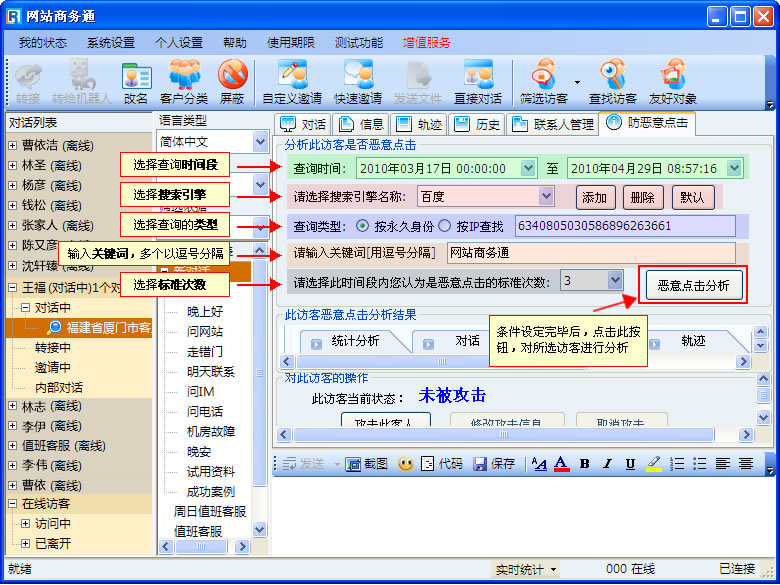This screenshot has width=780, height=585.
Task: Pick font color red A swatch
Action: pos(561,464)
